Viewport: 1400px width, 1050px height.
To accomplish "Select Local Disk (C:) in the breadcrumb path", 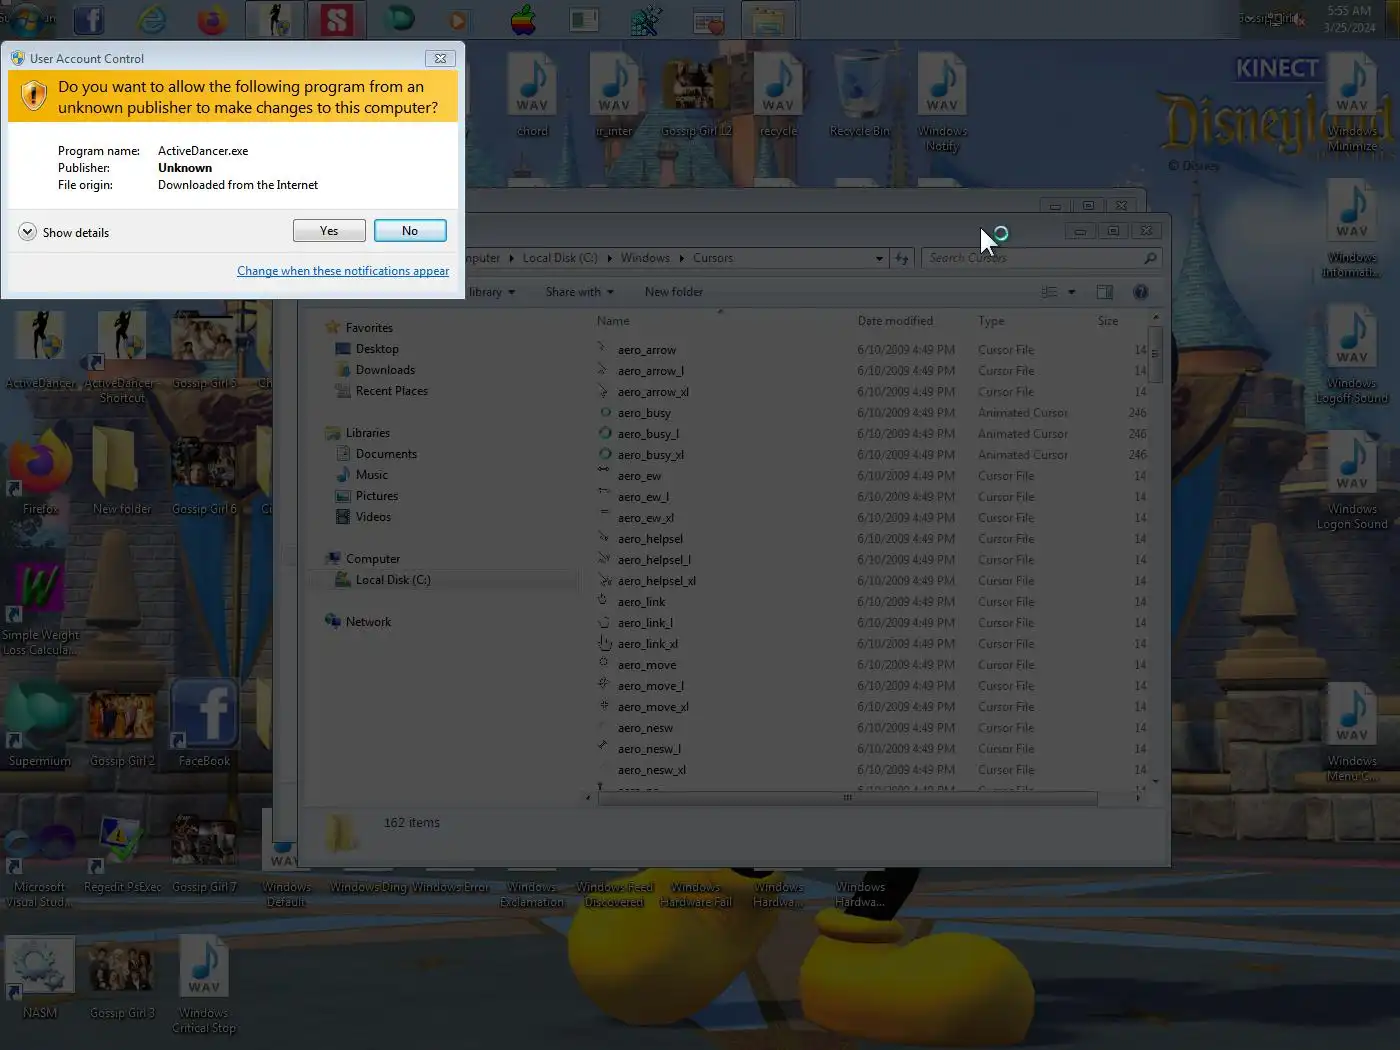I will point(560,258).
